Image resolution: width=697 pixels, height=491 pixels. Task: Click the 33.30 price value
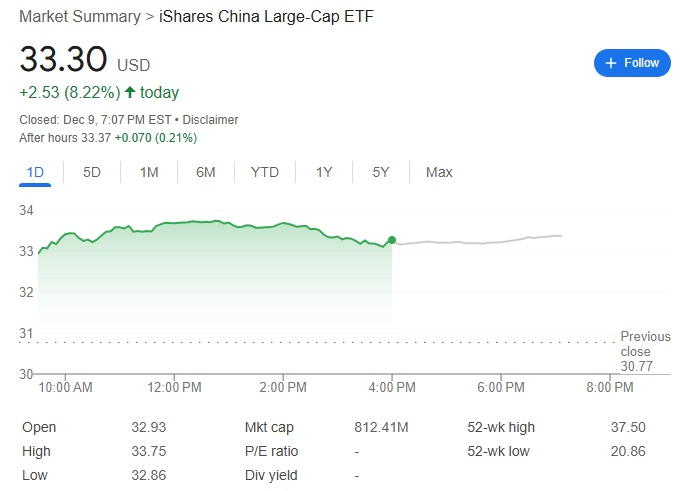[63, 60]
